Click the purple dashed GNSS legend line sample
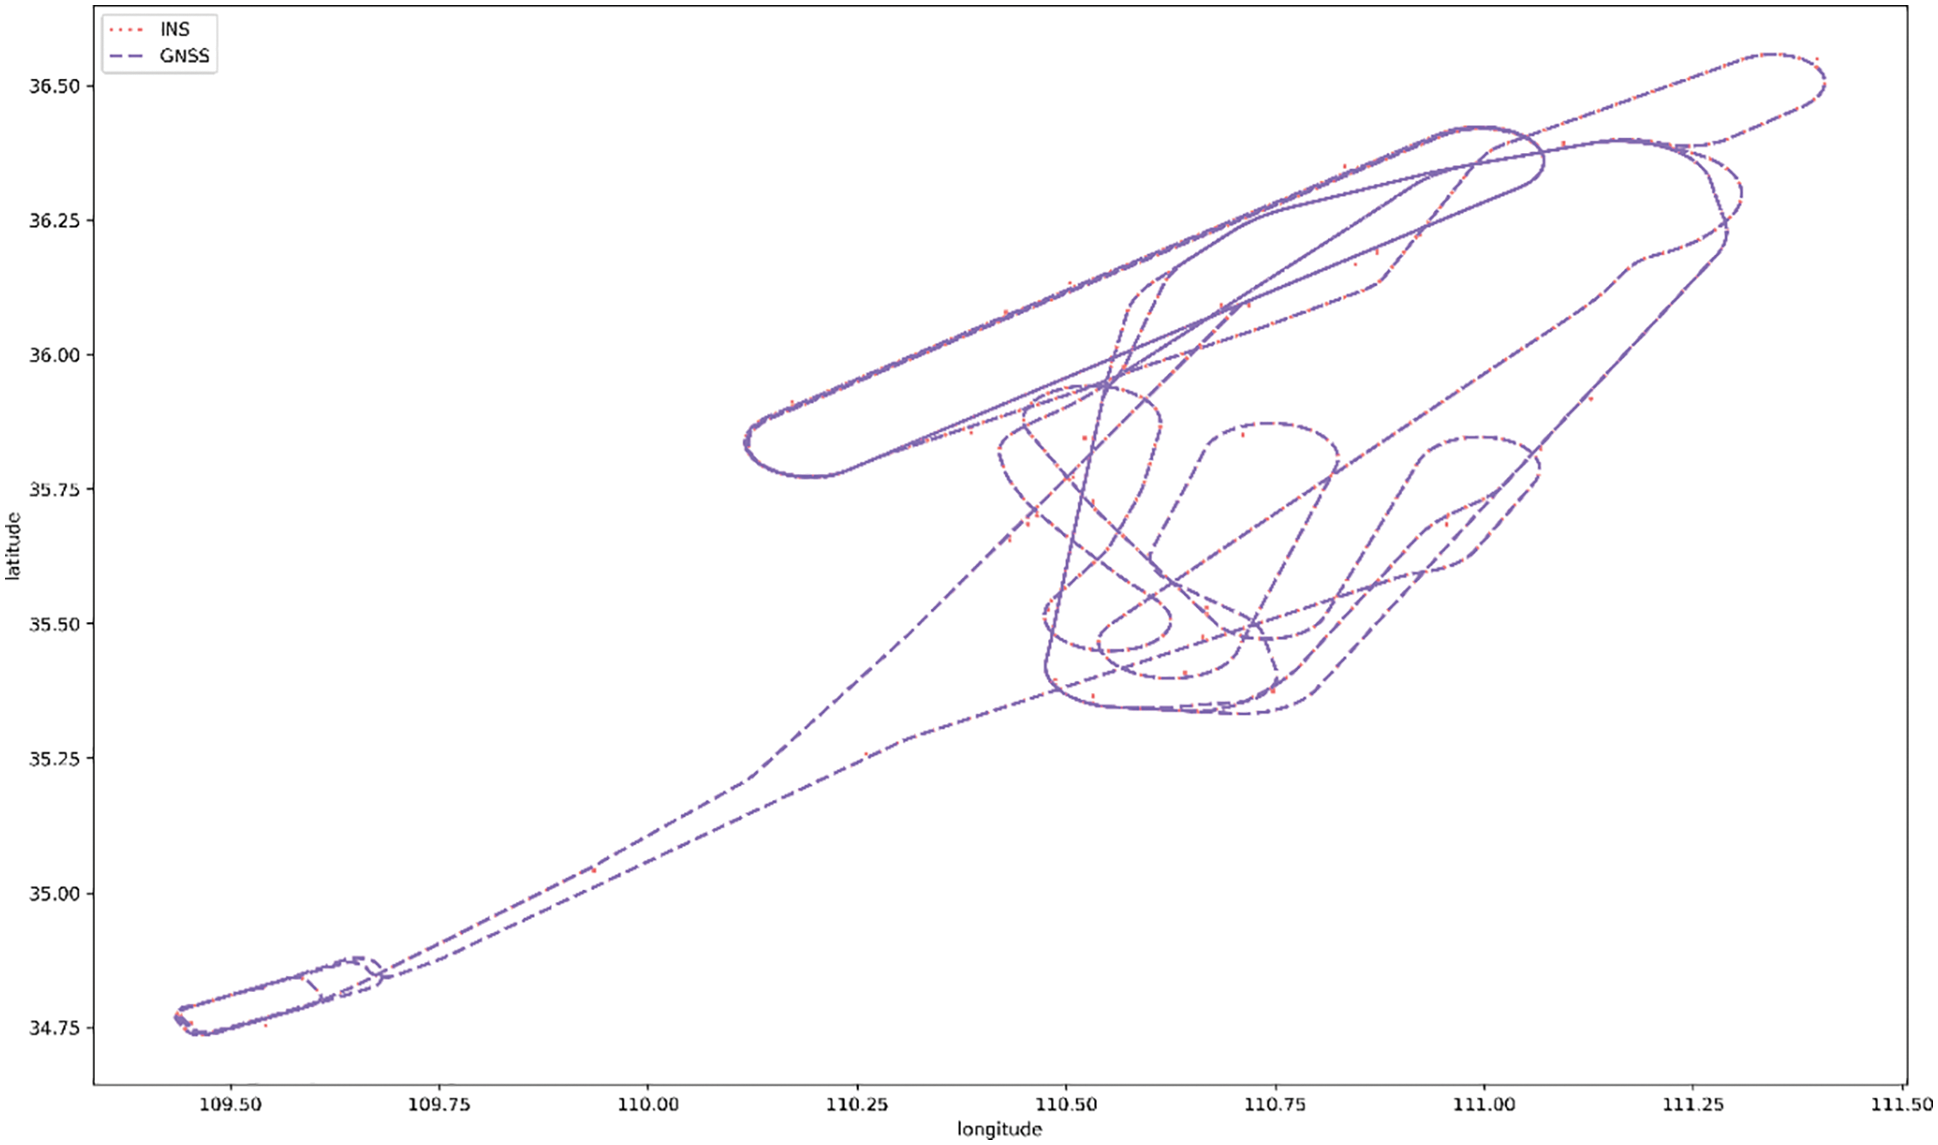 (126, 56)
